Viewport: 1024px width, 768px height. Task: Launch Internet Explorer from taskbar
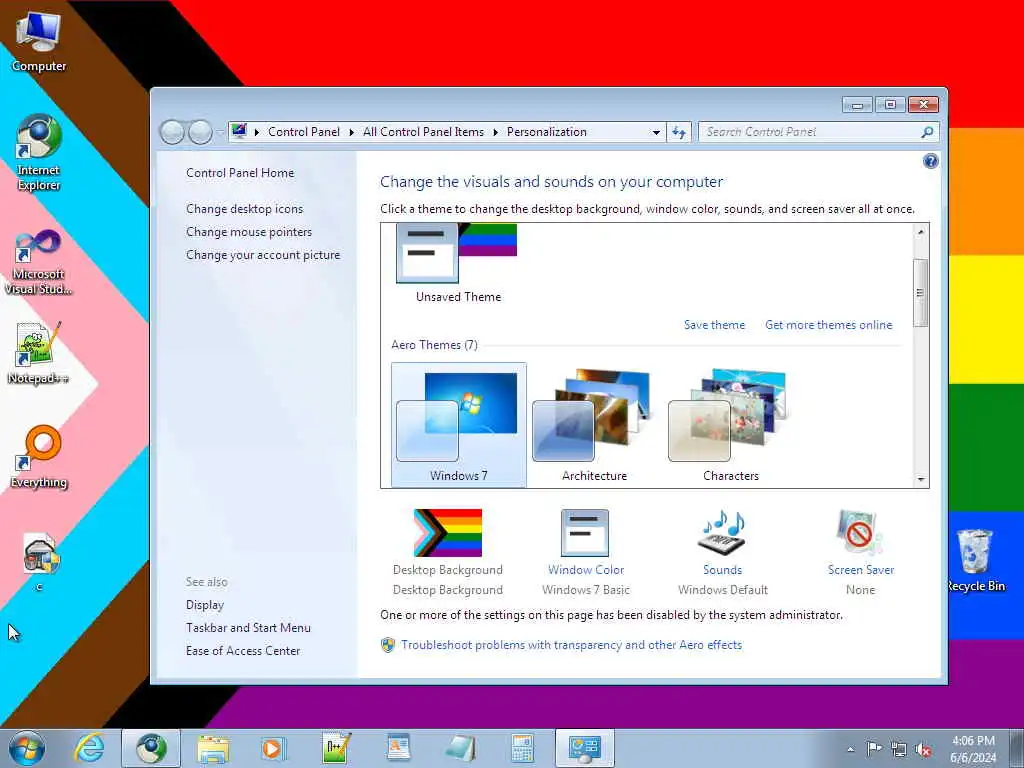[89, 748]
